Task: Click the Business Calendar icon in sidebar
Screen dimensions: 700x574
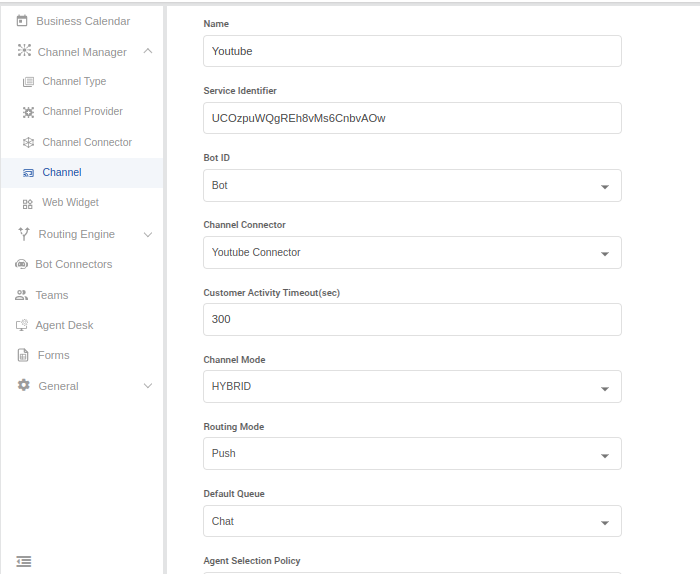Action: tap(22, 21)
